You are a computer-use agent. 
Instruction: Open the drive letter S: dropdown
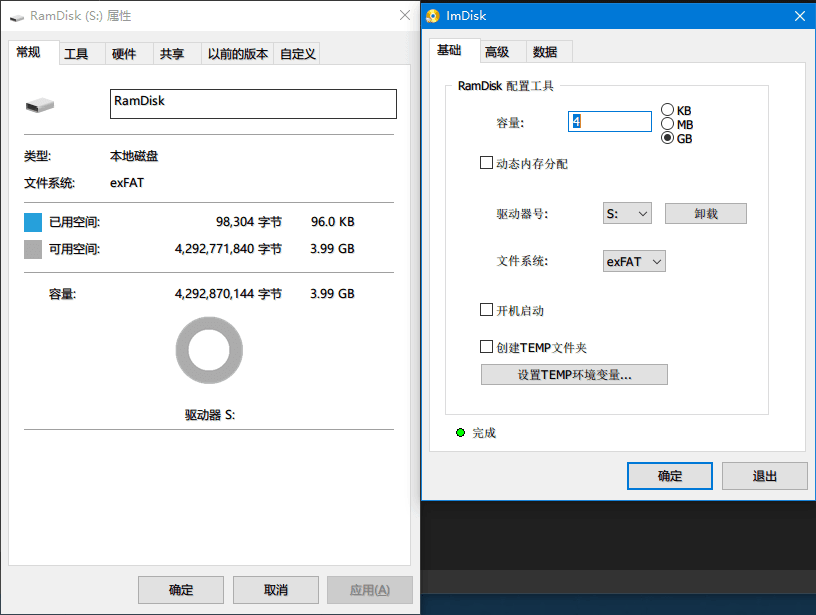coord(627,213)
